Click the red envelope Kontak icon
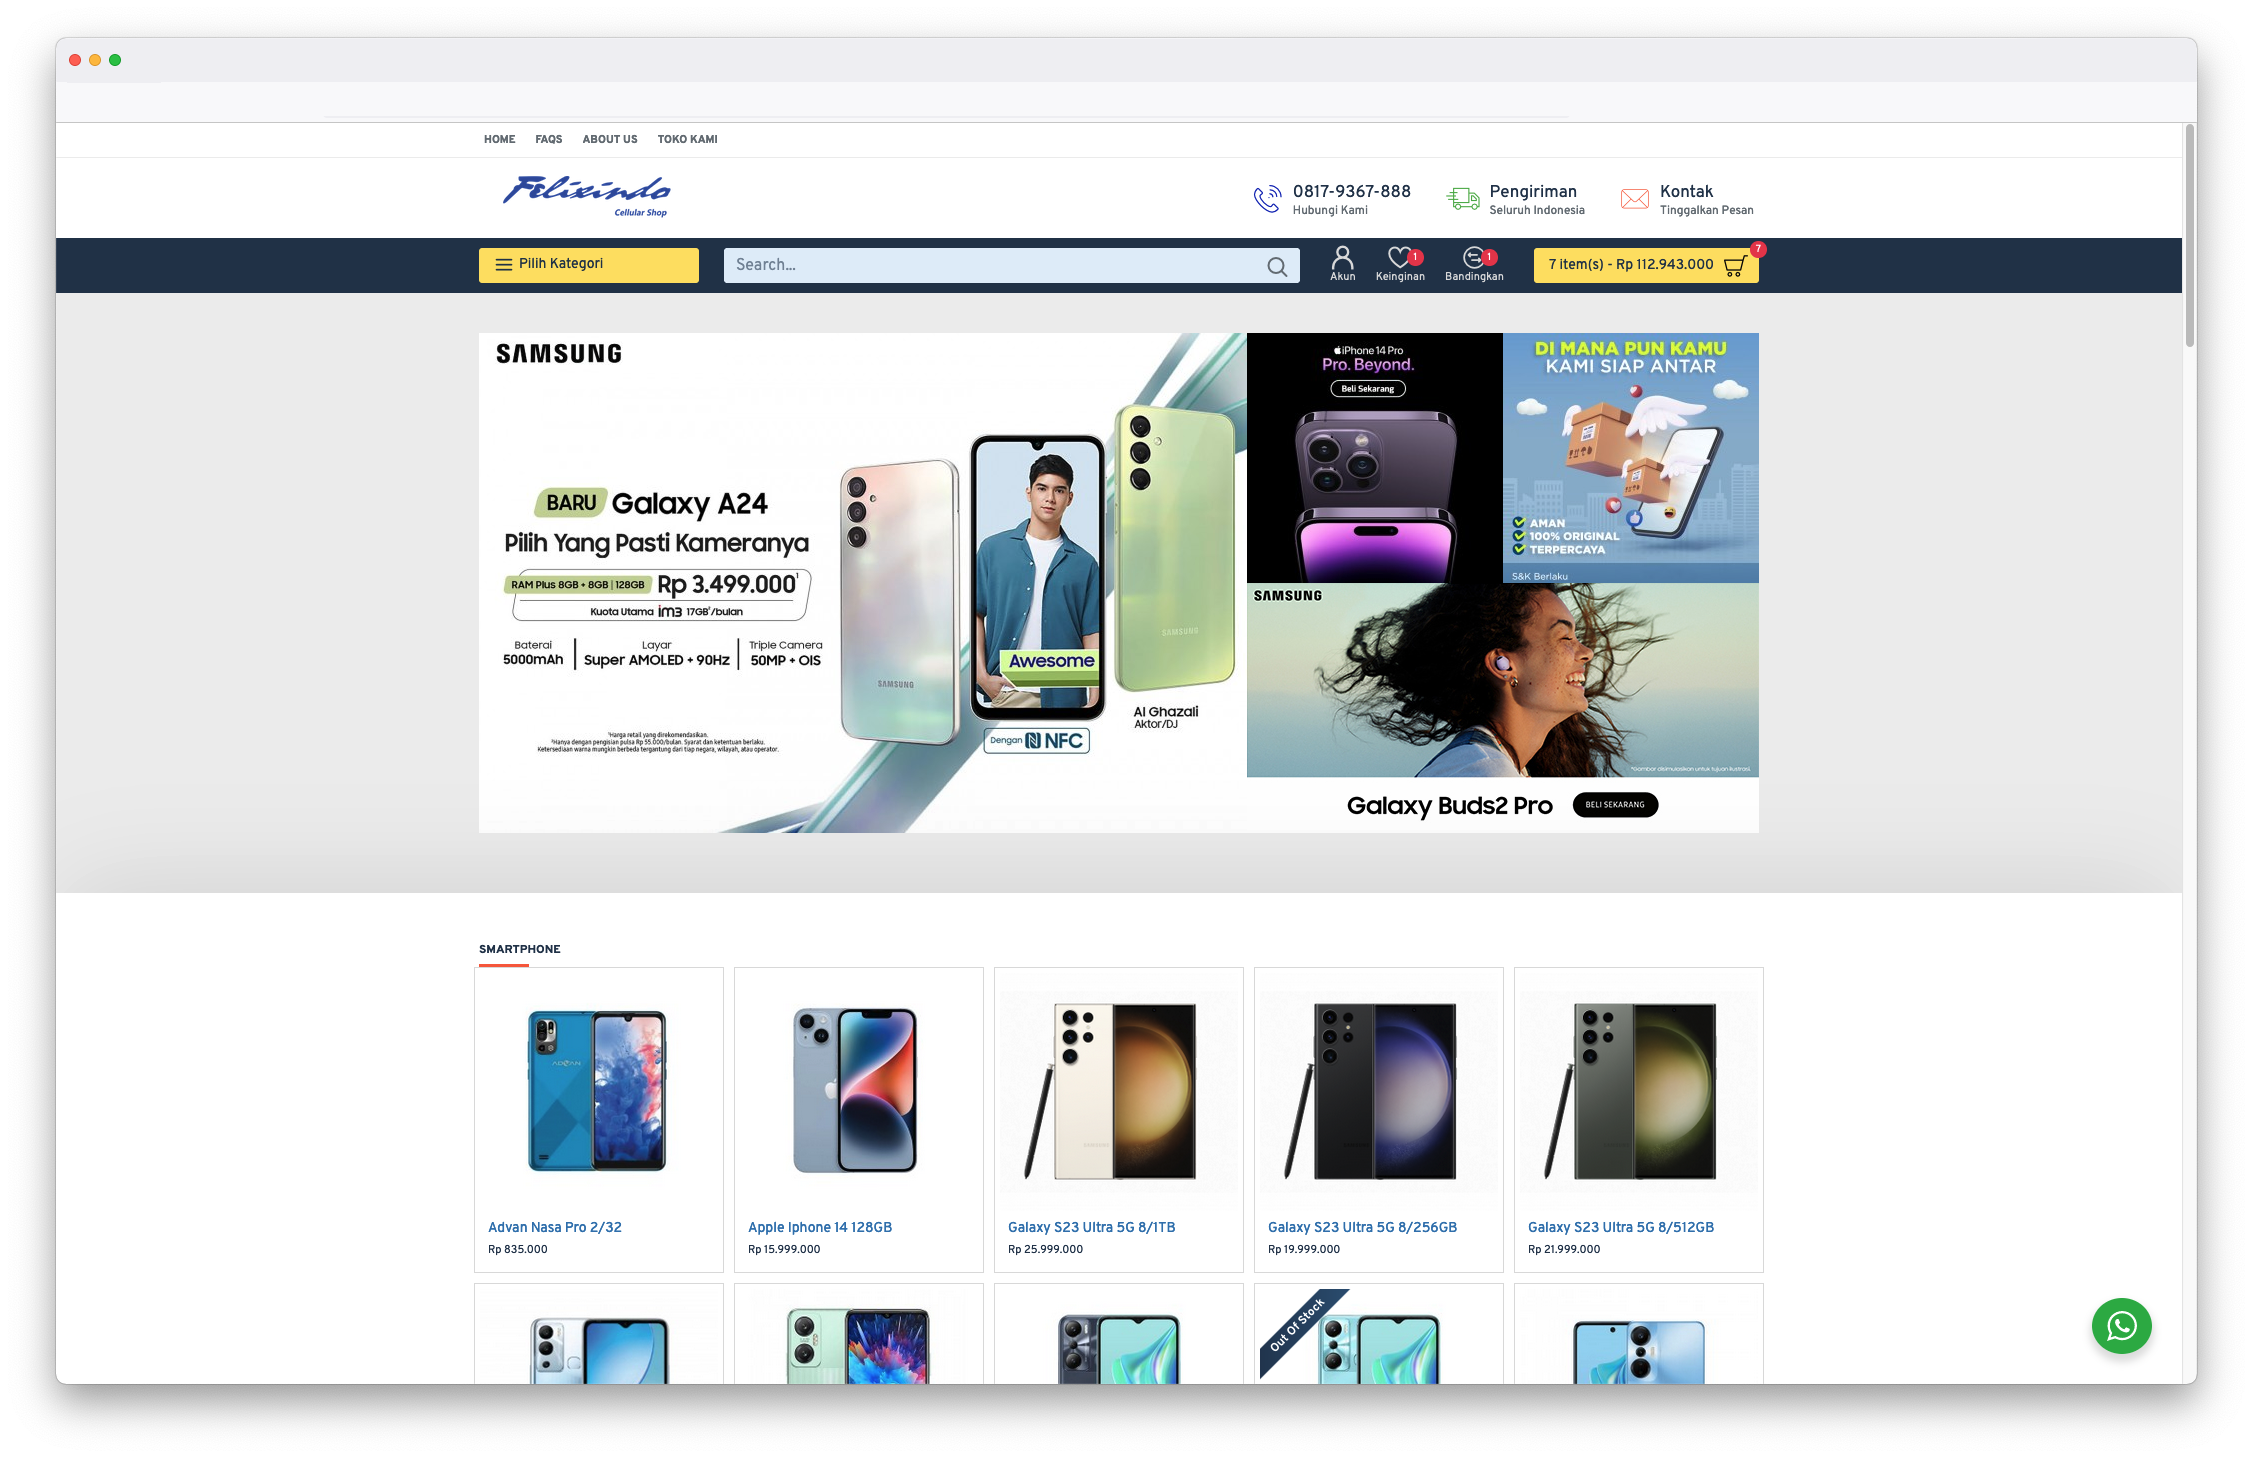Image resolution: width=2253 pixels, height=1458 pixels. click(1635, 199)
